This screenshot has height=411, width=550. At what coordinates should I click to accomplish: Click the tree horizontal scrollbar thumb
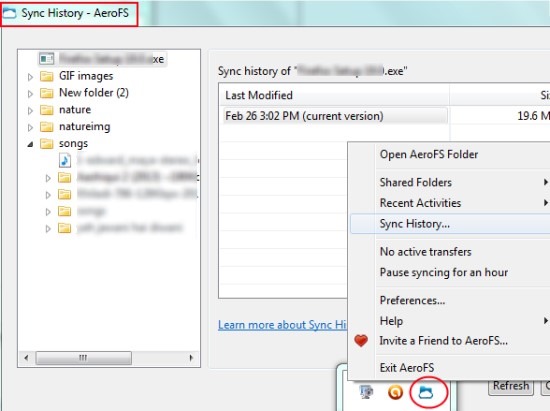coord(84,358)
